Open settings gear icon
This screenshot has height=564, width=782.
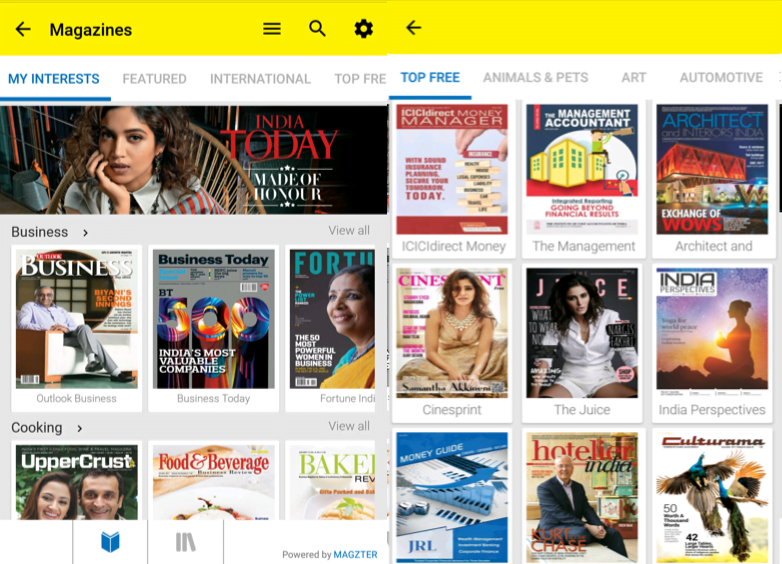point(363,29)
